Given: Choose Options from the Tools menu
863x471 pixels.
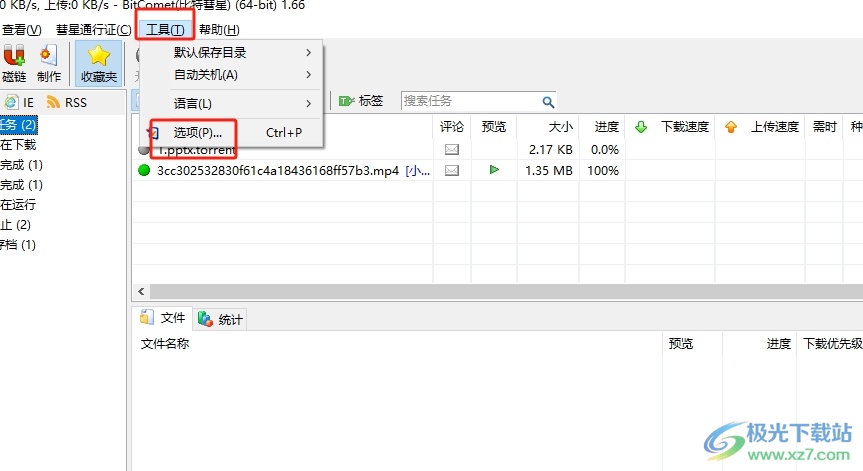Looking at the screenshot, I should (231, 133).
